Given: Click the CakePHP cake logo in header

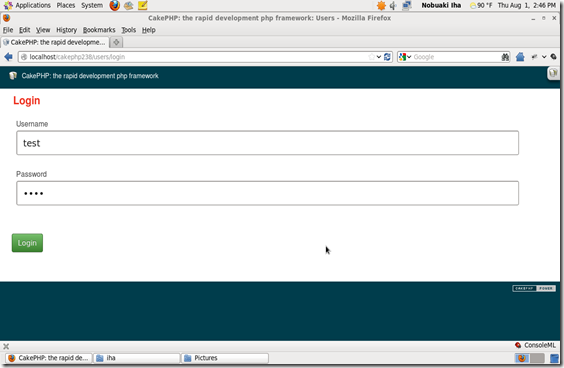Looking at the screenshot, I should click(x=13, y=76).
